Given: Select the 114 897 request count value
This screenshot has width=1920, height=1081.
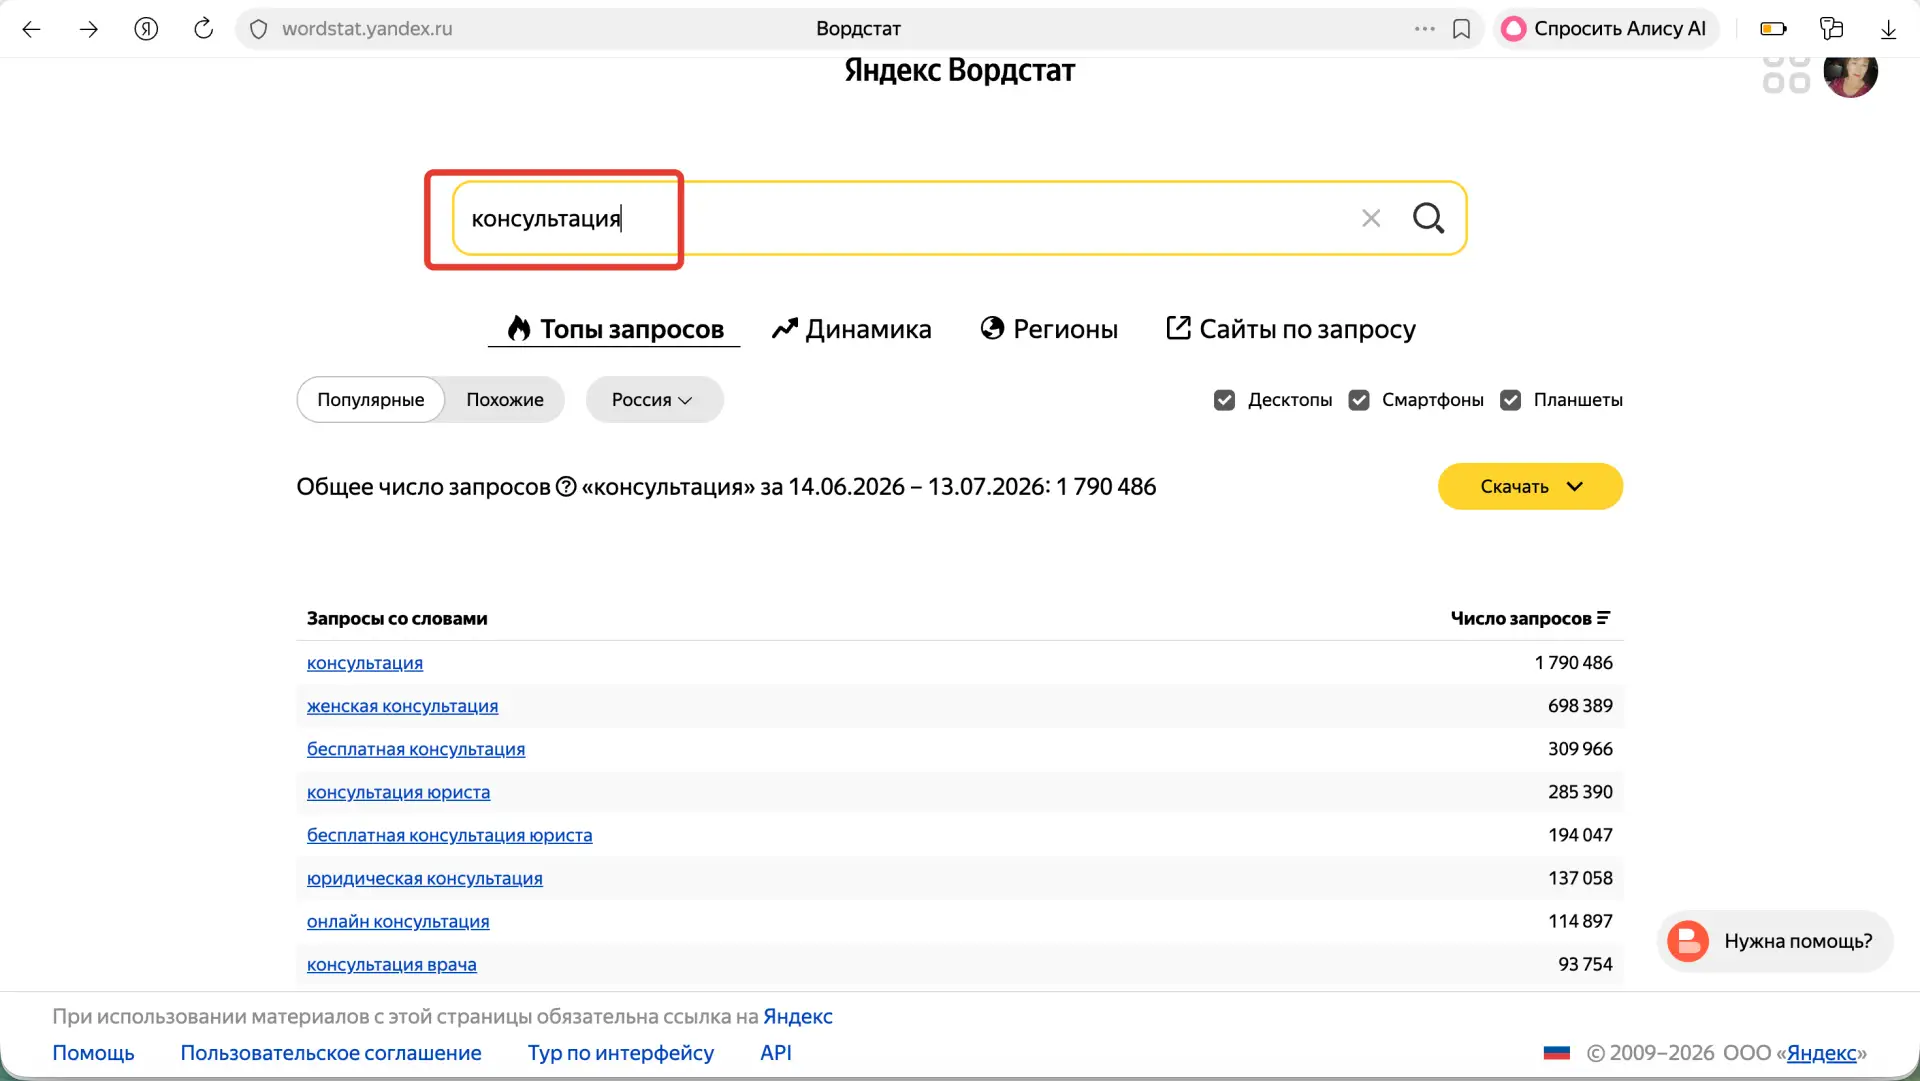Looking at the screenshot, I should [x=1580, y=921].
